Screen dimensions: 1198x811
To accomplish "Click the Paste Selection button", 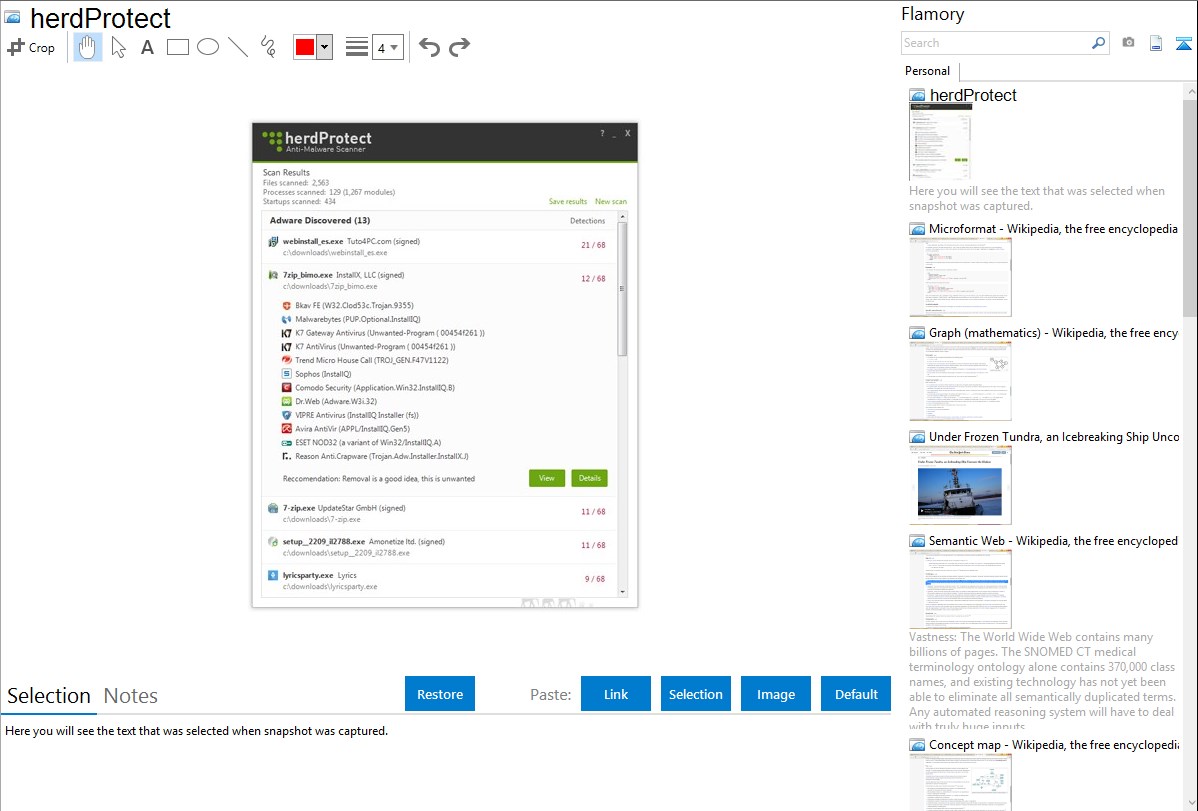I will 696,694.
